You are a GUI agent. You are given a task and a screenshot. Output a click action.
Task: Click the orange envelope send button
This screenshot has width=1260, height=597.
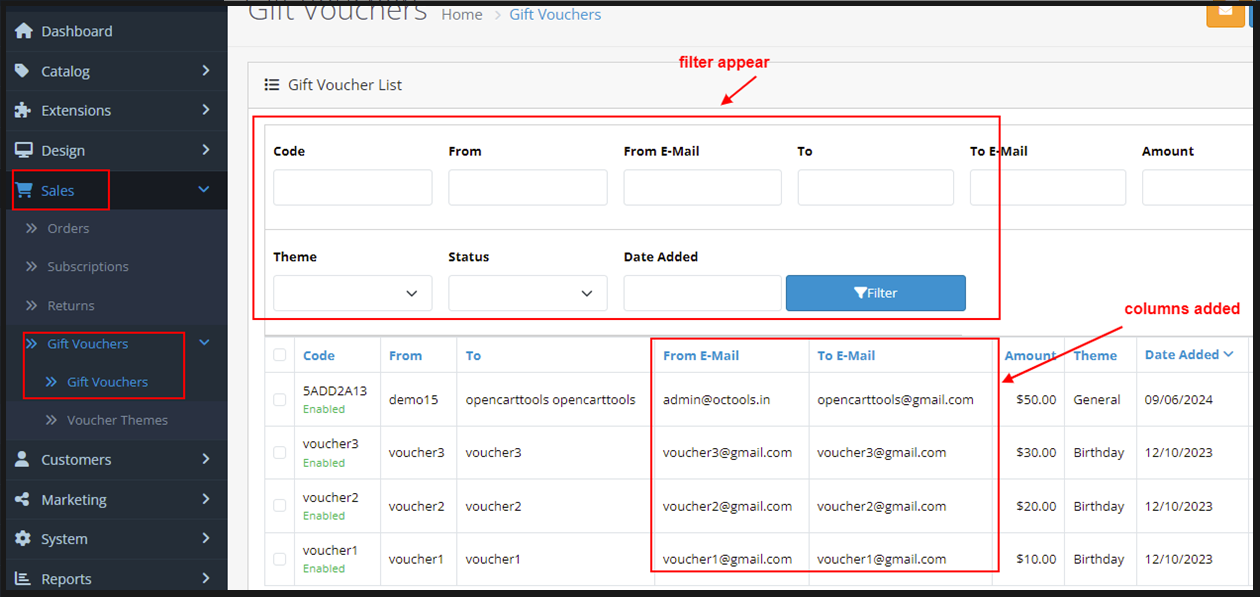point(1225,13)
